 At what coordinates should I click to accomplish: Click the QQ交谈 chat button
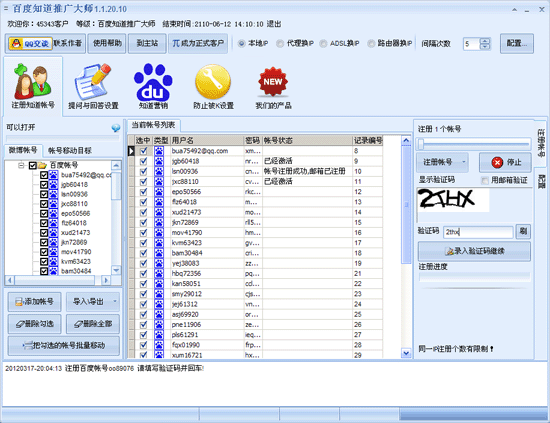30,43
